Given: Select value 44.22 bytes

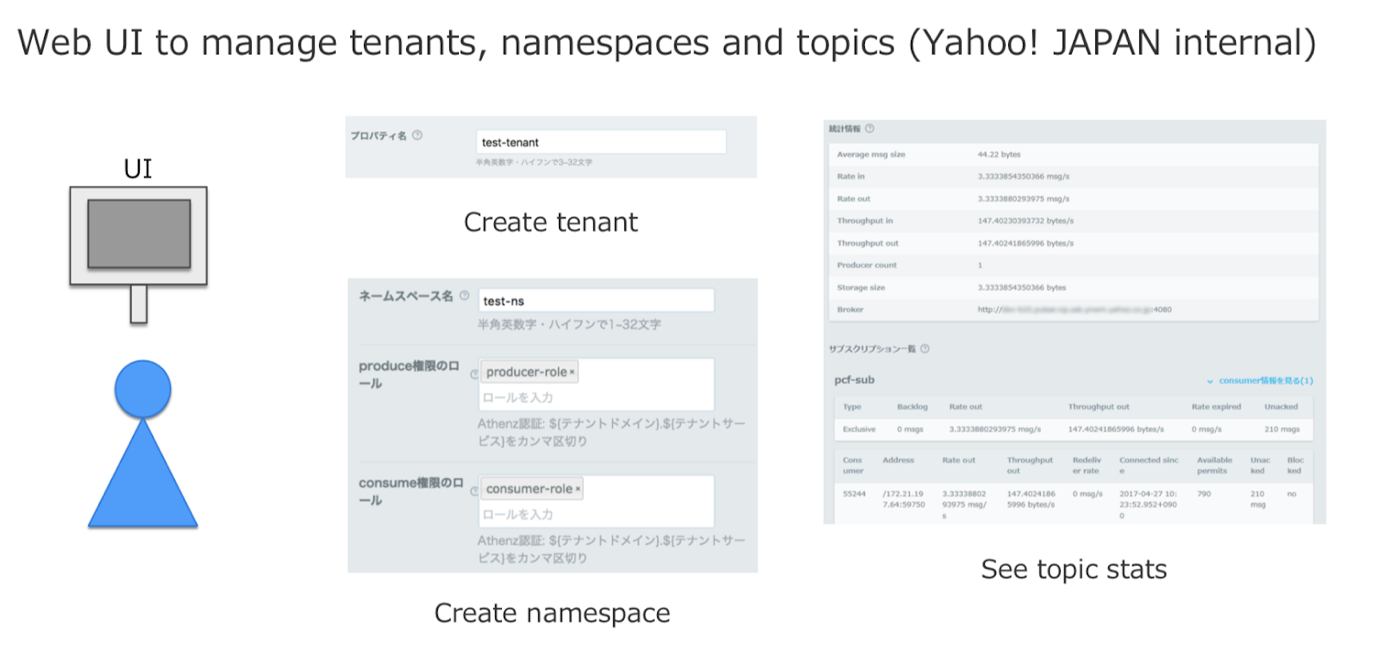Looking at the screenshot, I should pos(999,155).
